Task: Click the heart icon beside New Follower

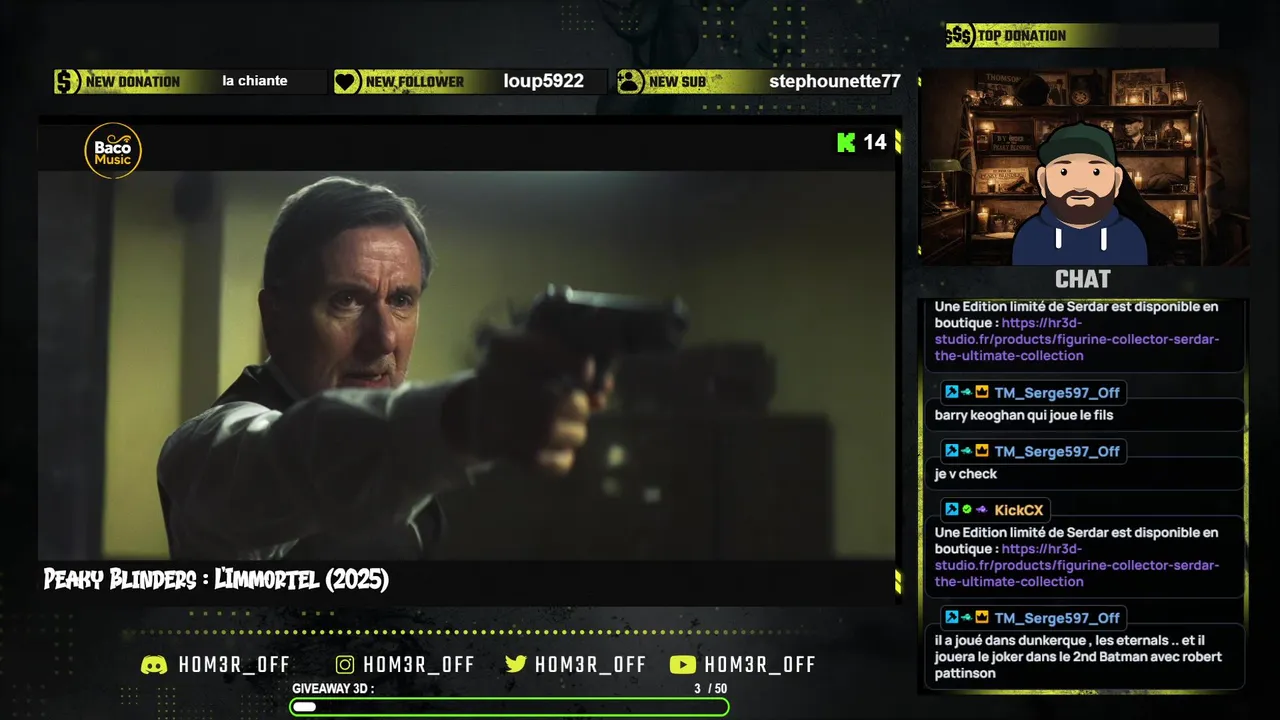Action: point(347,82)
